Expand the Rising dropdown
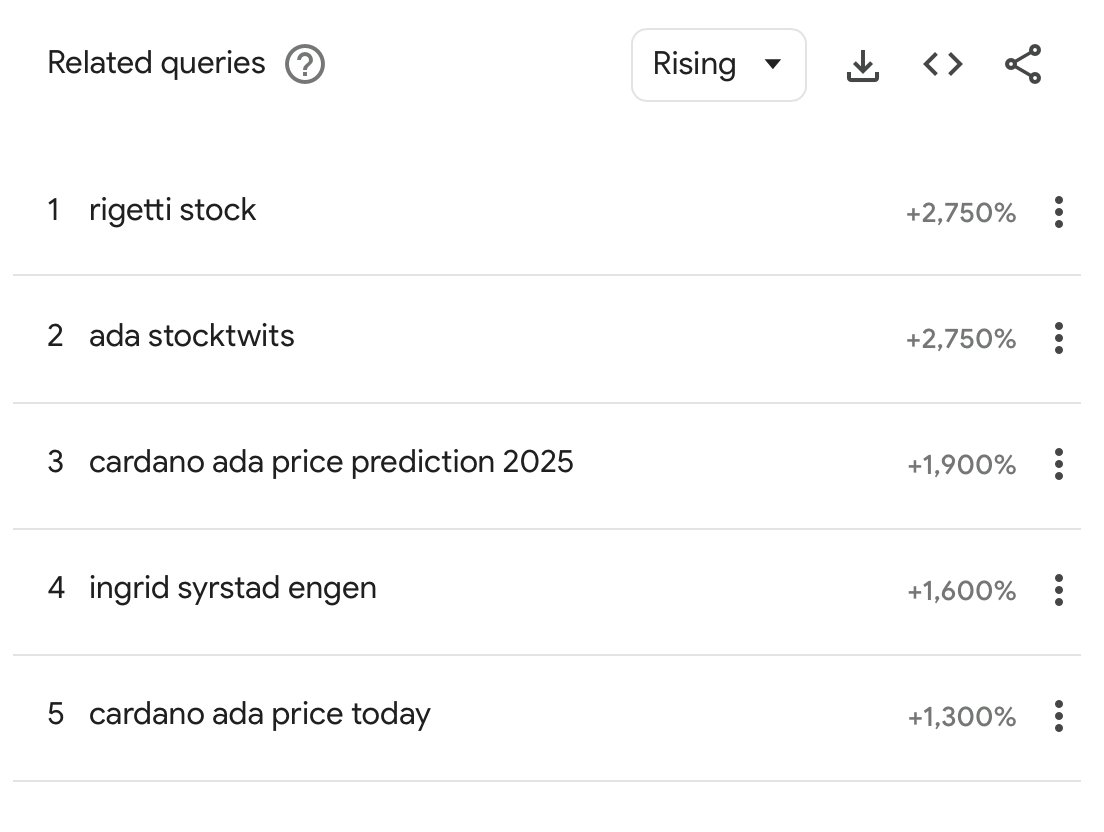 click(718, 65)
